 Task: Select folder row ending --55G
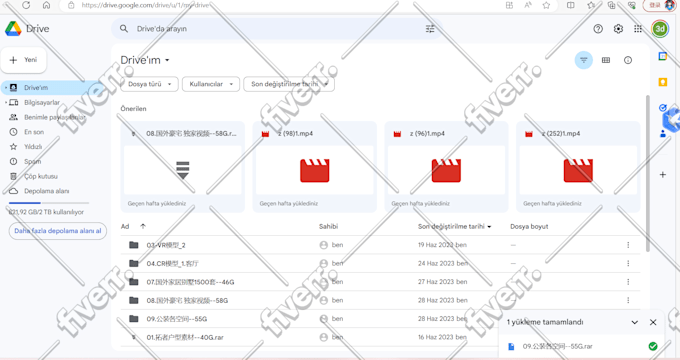(x=380, y=319)
